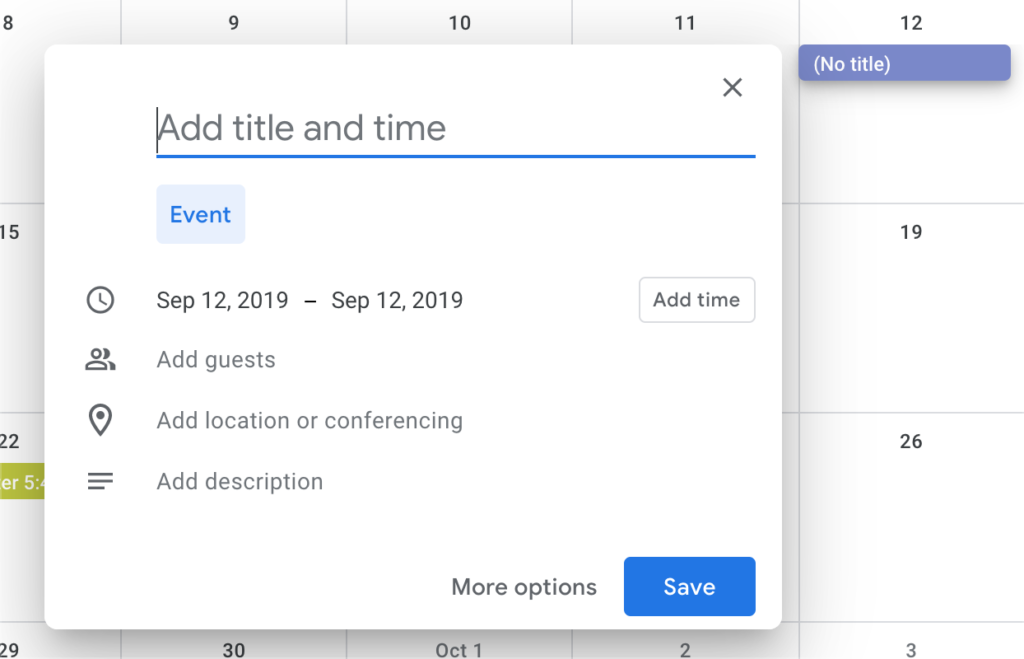Dismiss the dialog with the X icon
This screenshot has height=659, width=1024.
[732, 87]
